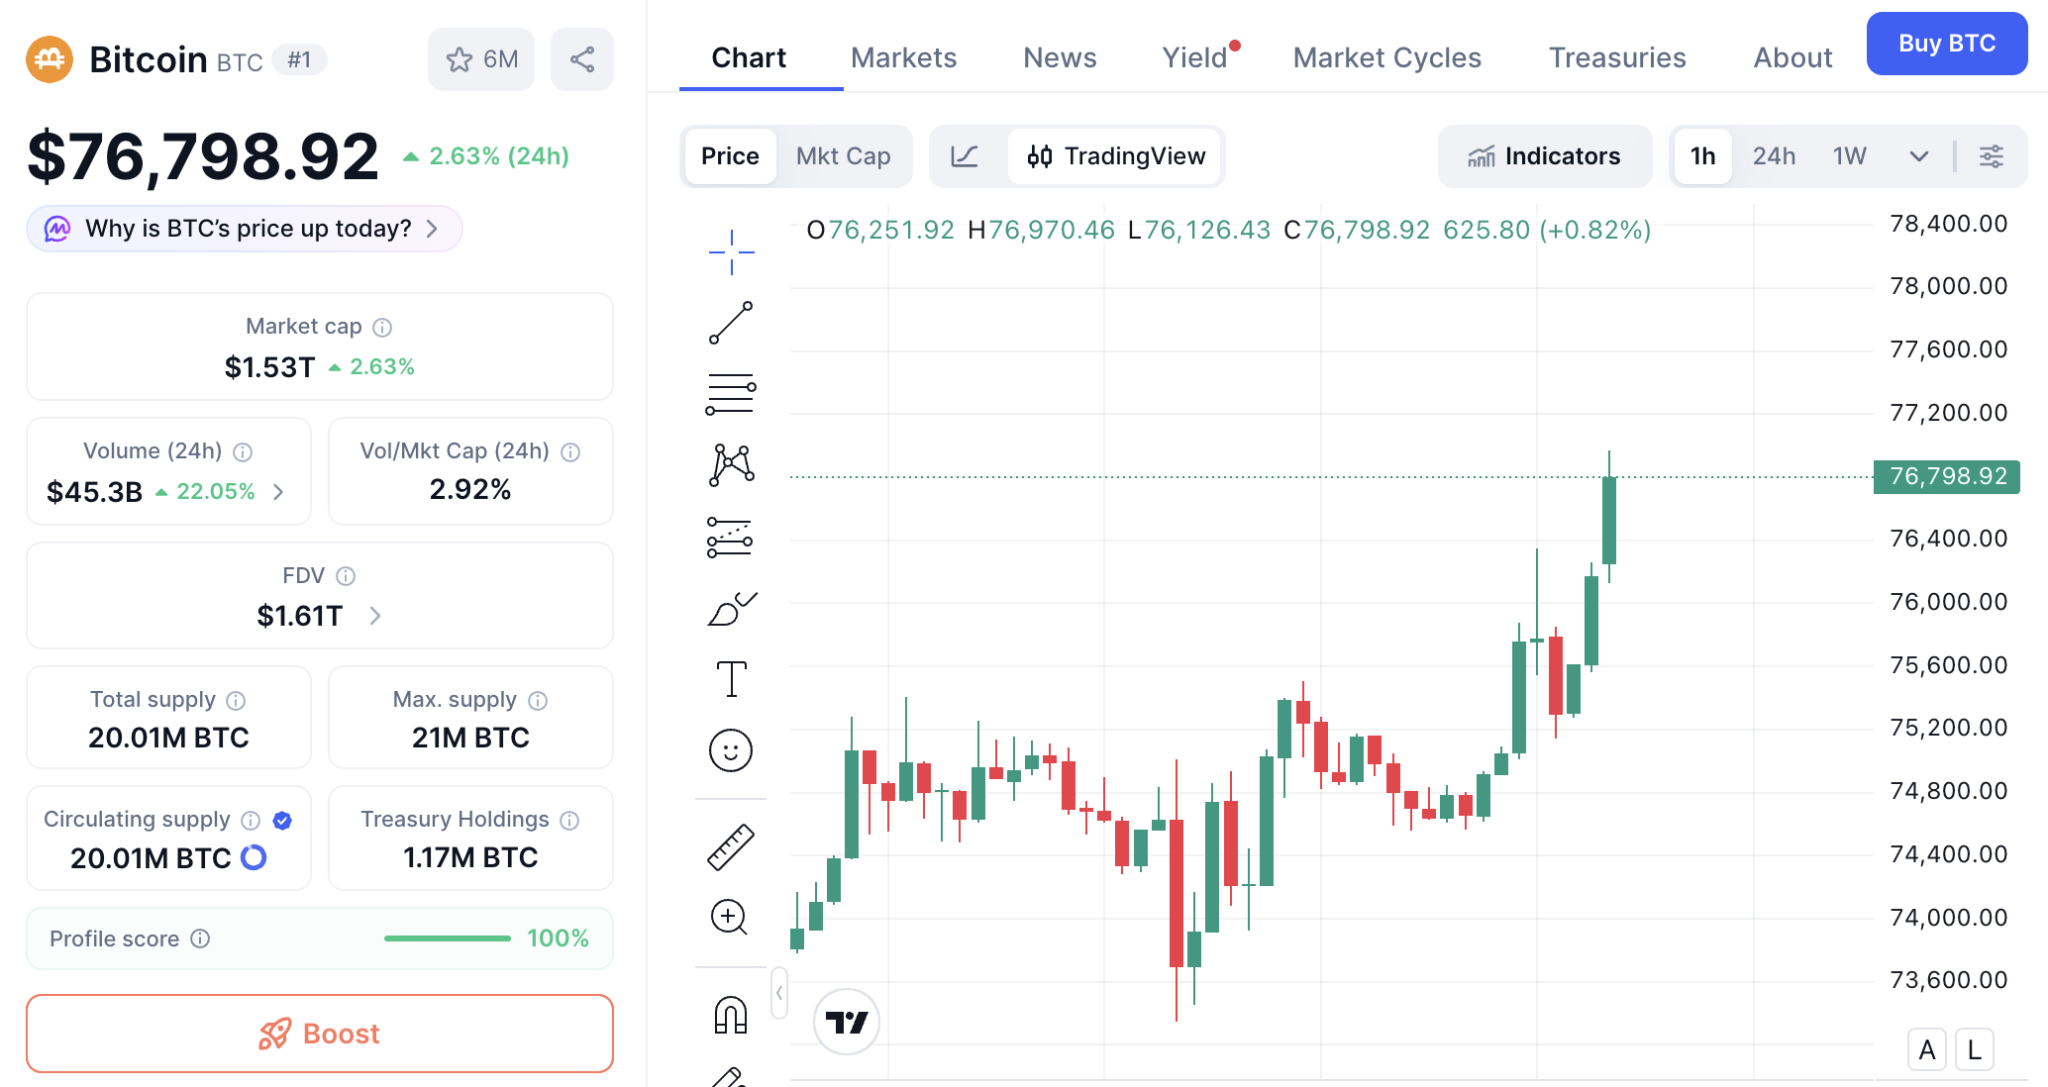Share Bitcoin page via share icon
The width and height of the screenshot is (2048, 1087).
pos(582,60)
